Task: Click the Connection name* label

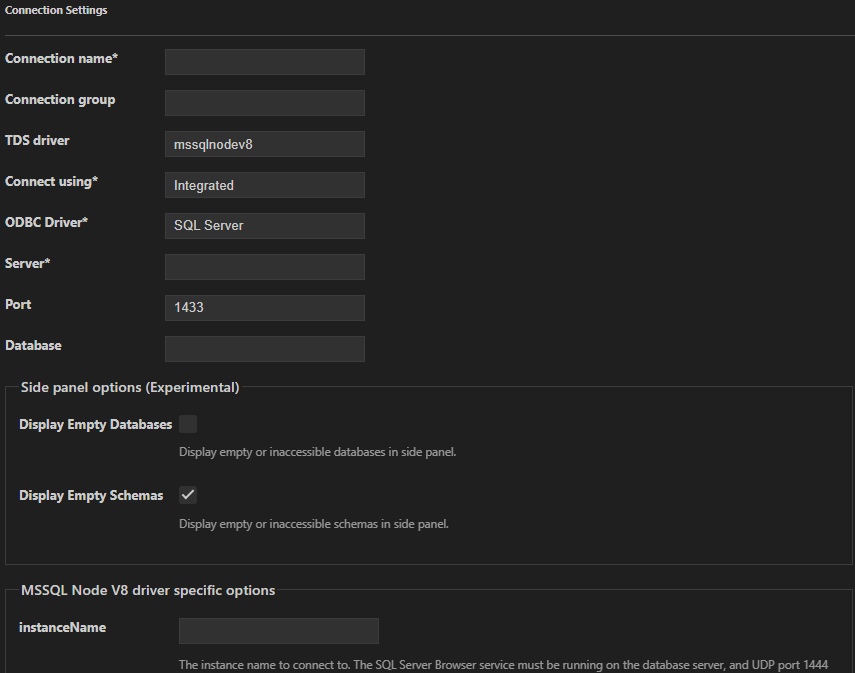Action: click(61, 58)
